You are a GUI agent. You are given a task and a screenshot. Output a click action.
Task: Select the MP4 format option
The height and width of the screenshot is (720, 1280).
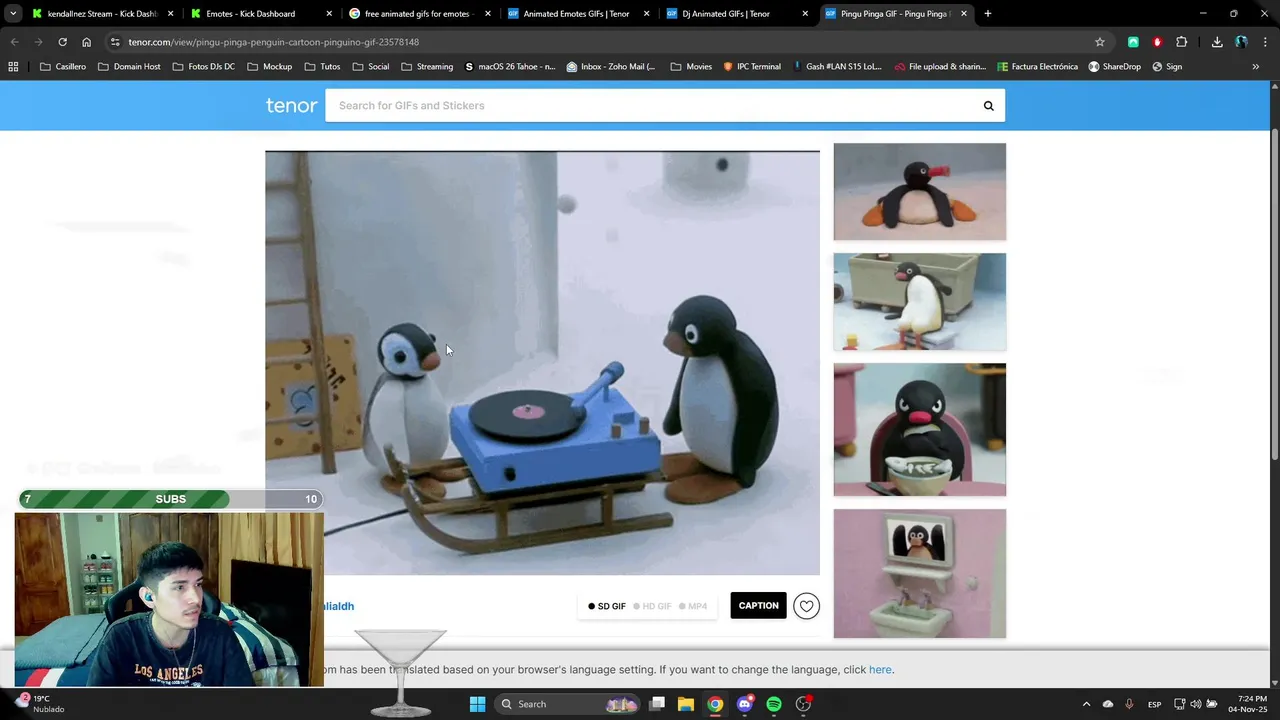pyautogui.click(x=693, y=606)
